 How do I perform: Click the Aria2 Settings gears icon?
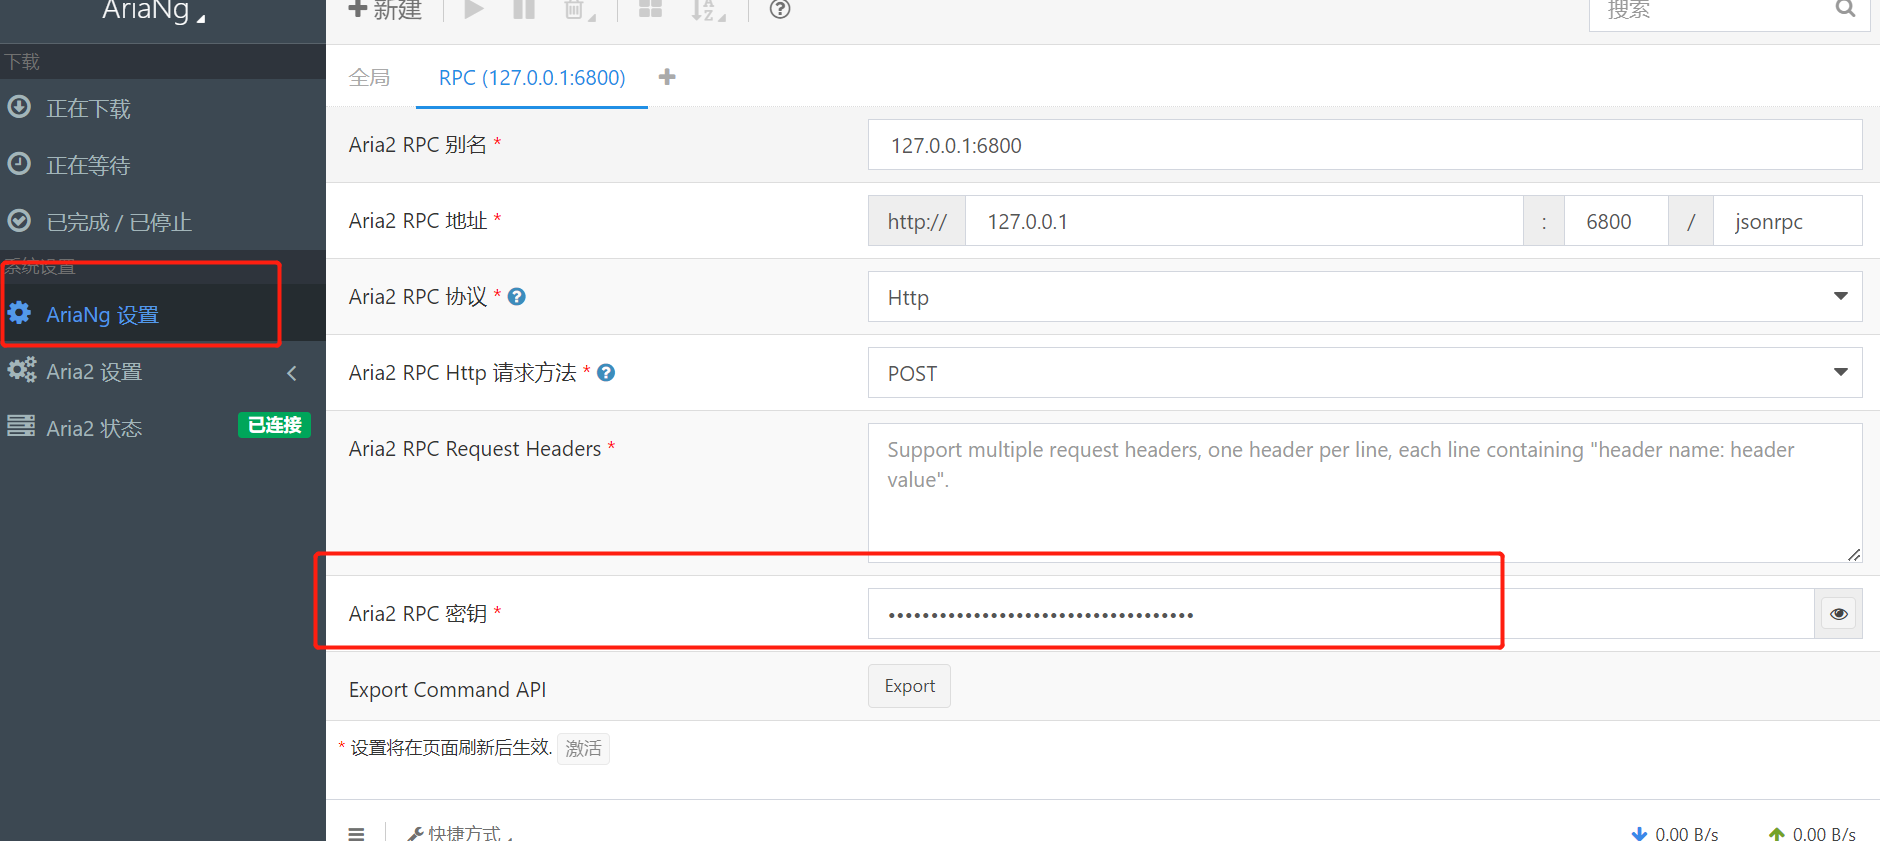pyautogui.click(x=22, y=370)
